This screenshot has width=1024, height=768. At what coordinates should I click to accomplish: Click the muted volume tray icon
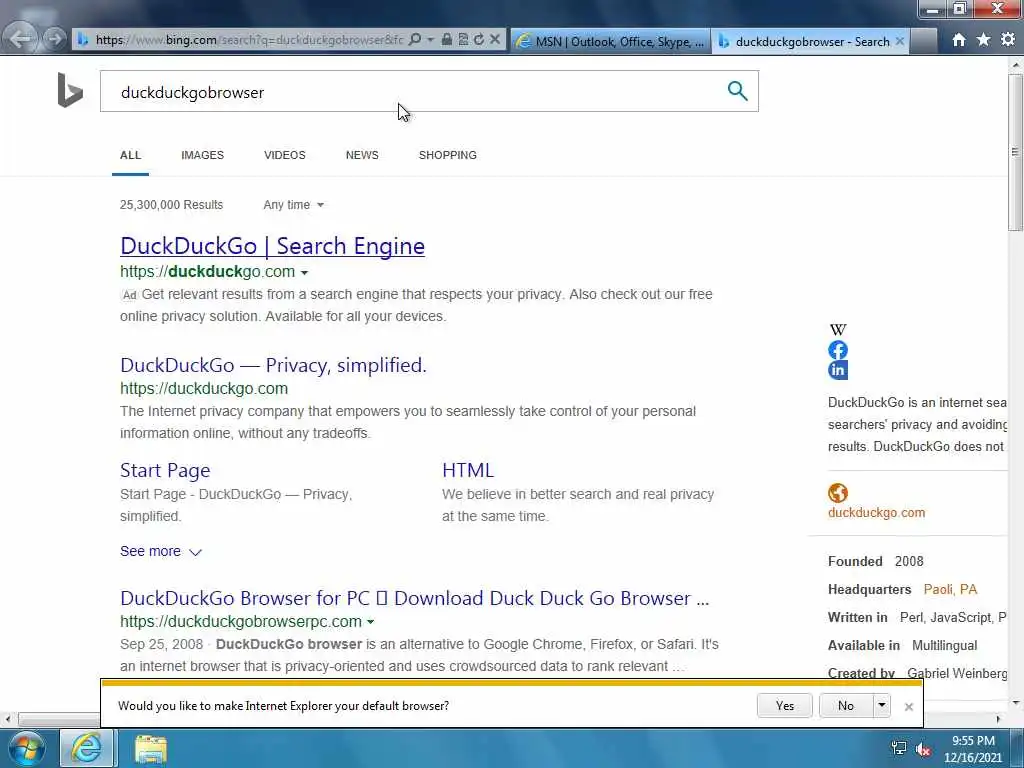click(x=923, y=749)
